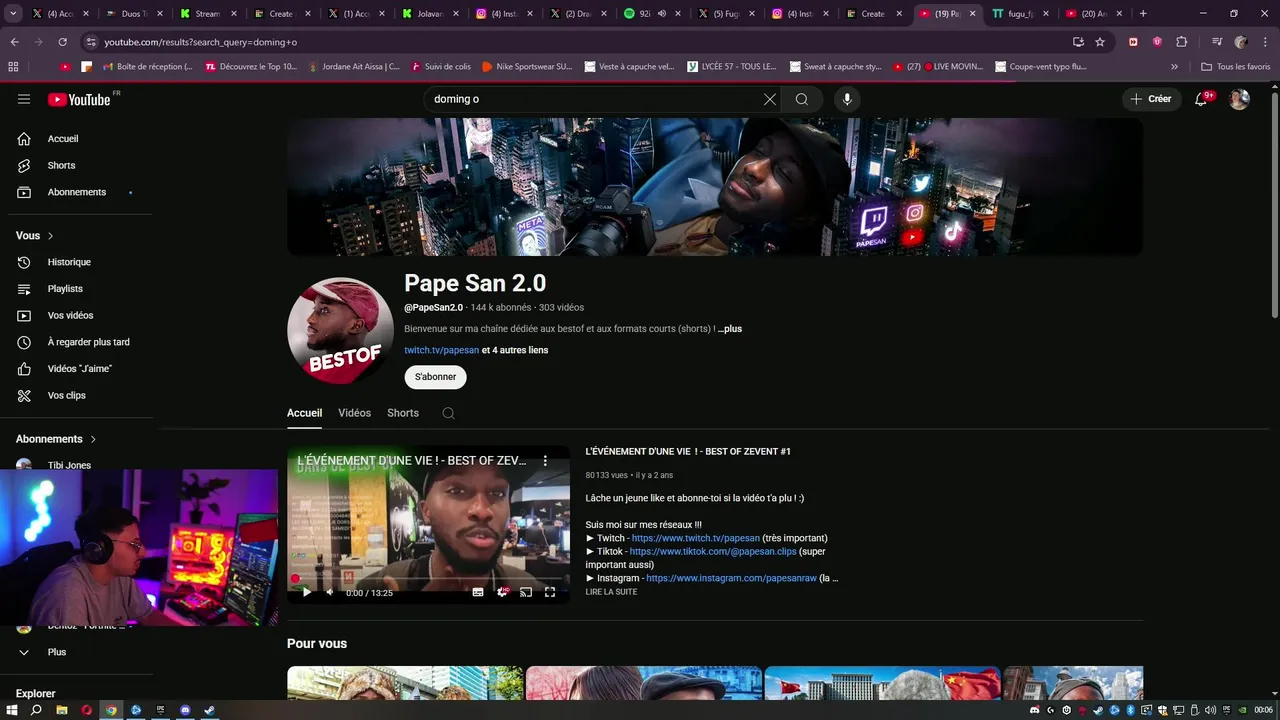
Task: Open featured video settings gear
Action: [502, 592]
